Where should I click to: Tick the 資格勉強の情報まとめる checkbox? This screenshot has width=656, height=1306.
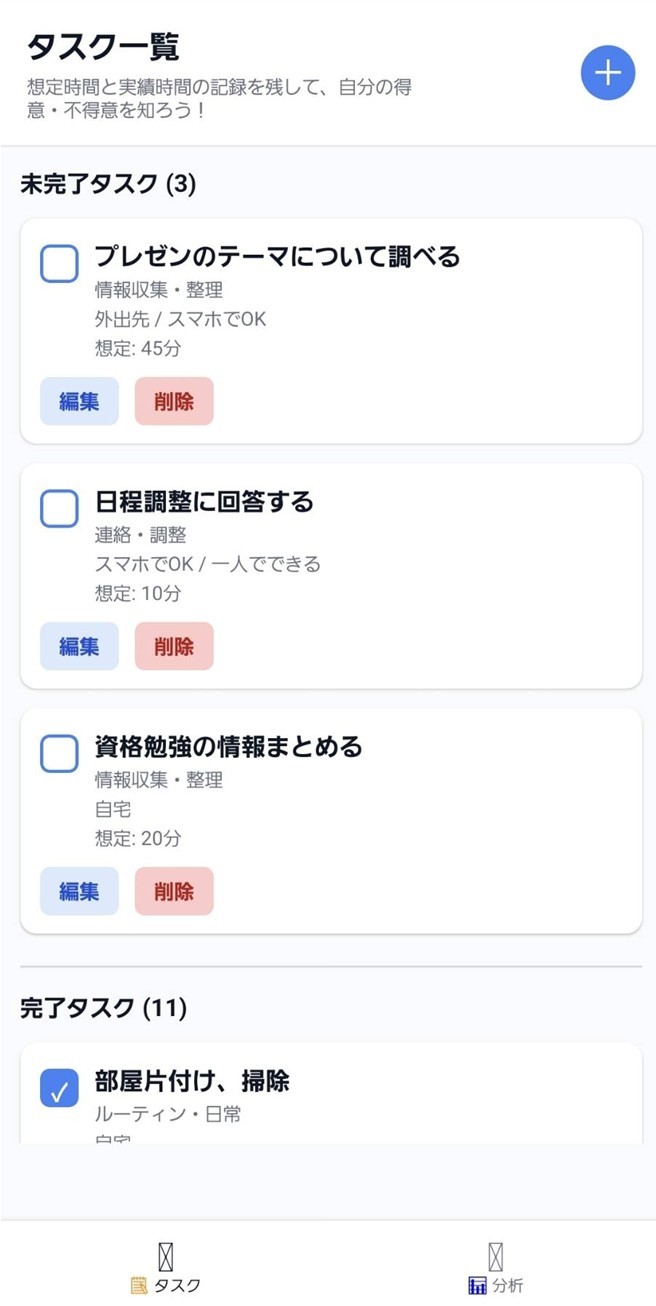(59, 753)
